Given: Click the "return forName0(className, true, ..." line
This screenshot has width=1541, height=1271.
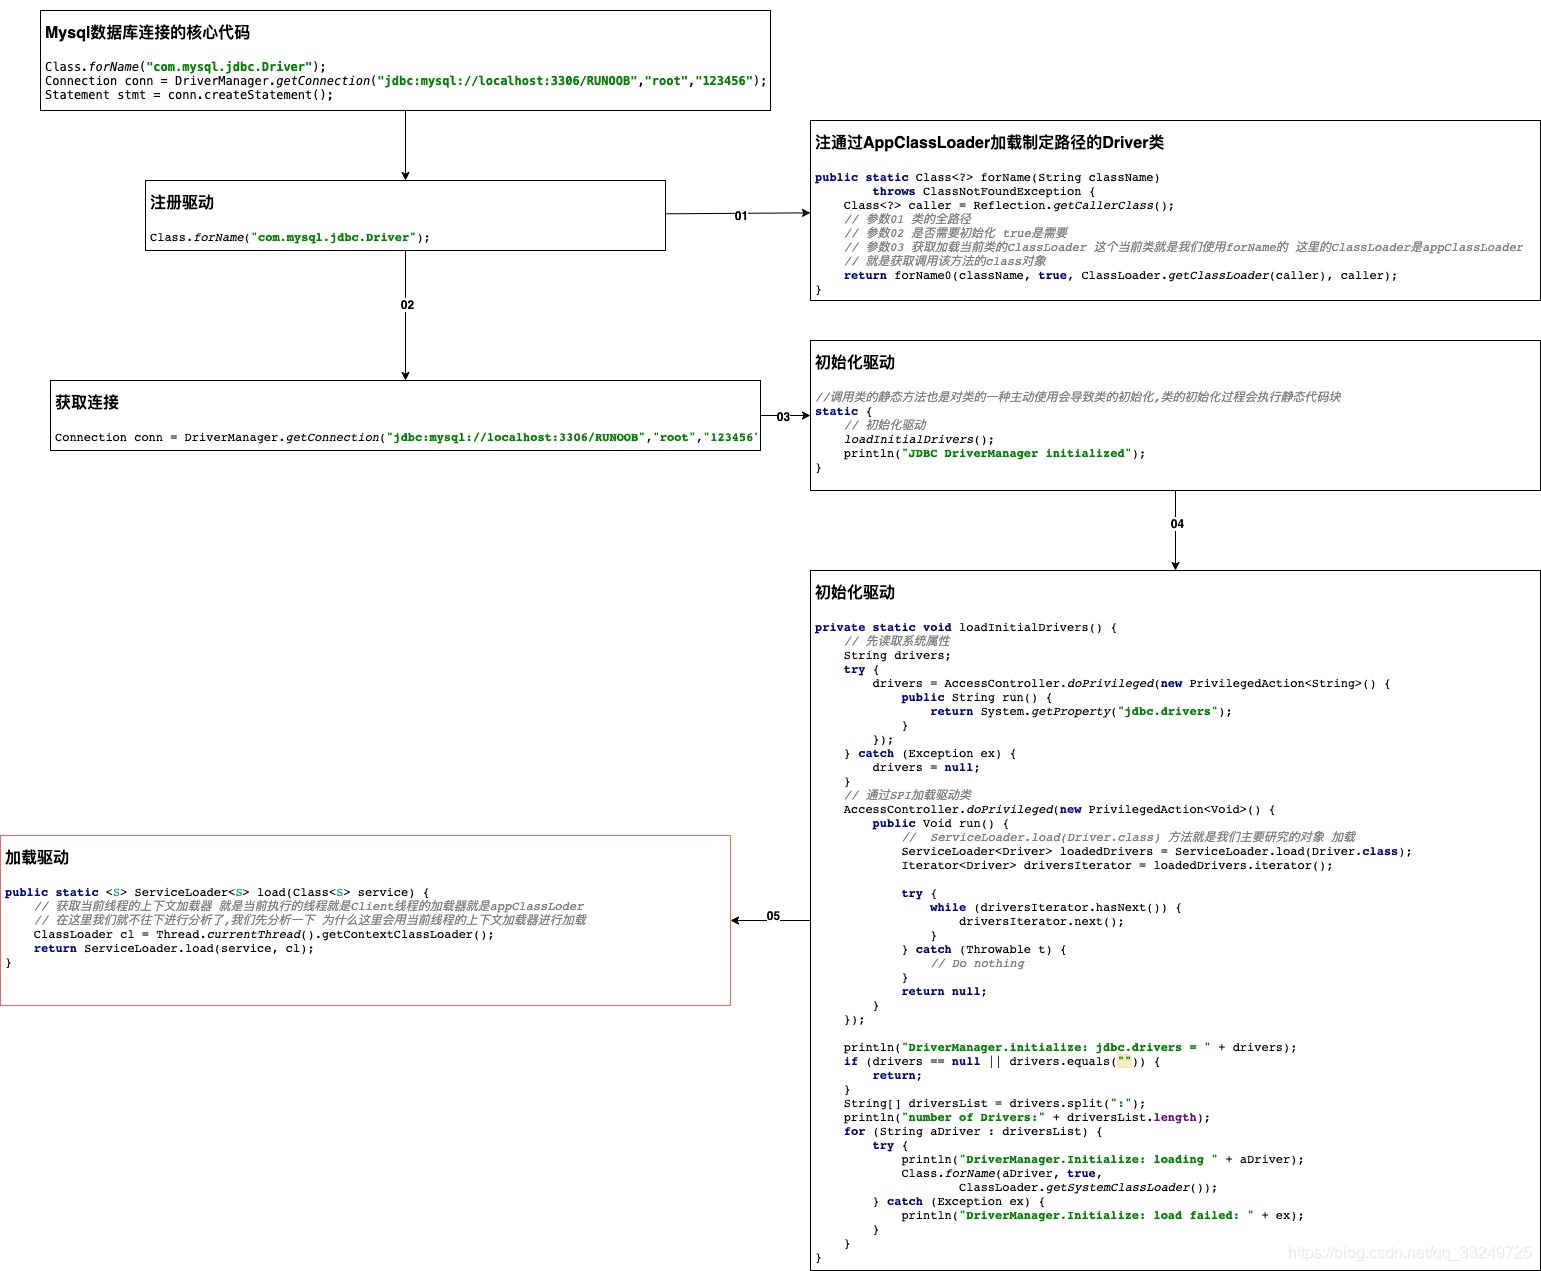Looking at the screenshot, I should pos(1120,275).
